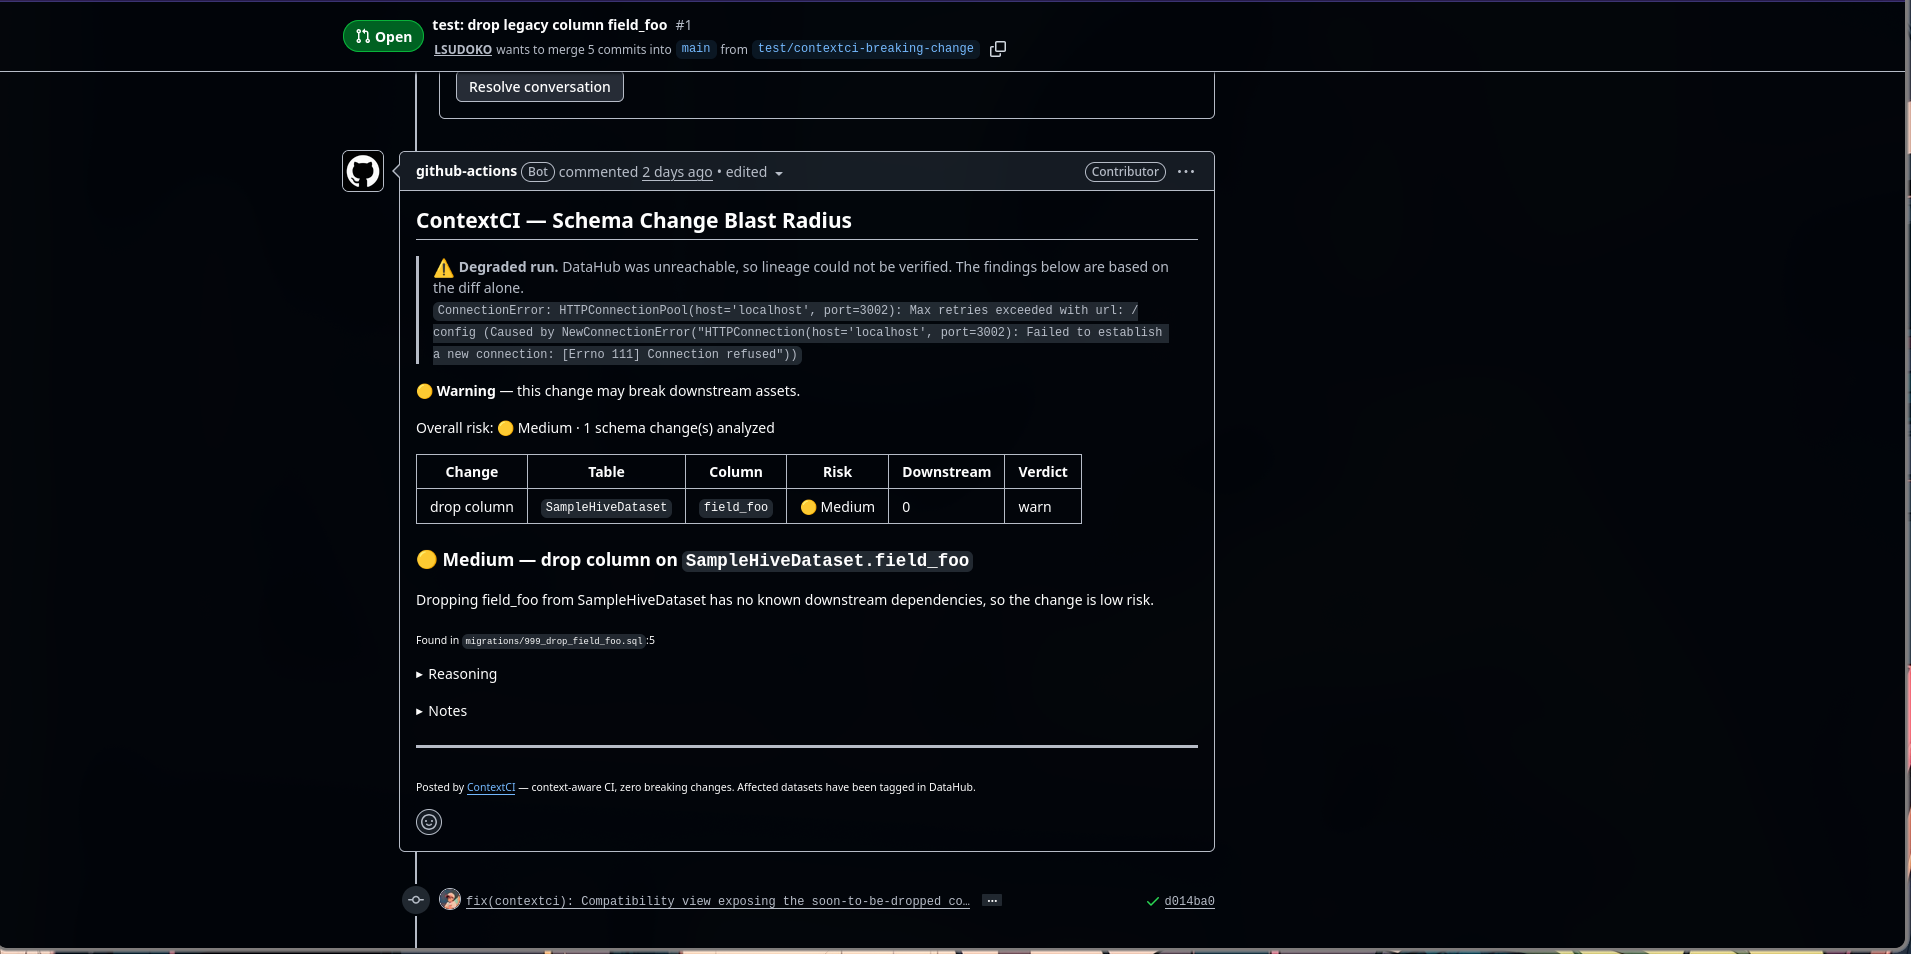The image size is (1911, 954).
Task: Open the edited history dropdown
Action: tap(754, 172)
